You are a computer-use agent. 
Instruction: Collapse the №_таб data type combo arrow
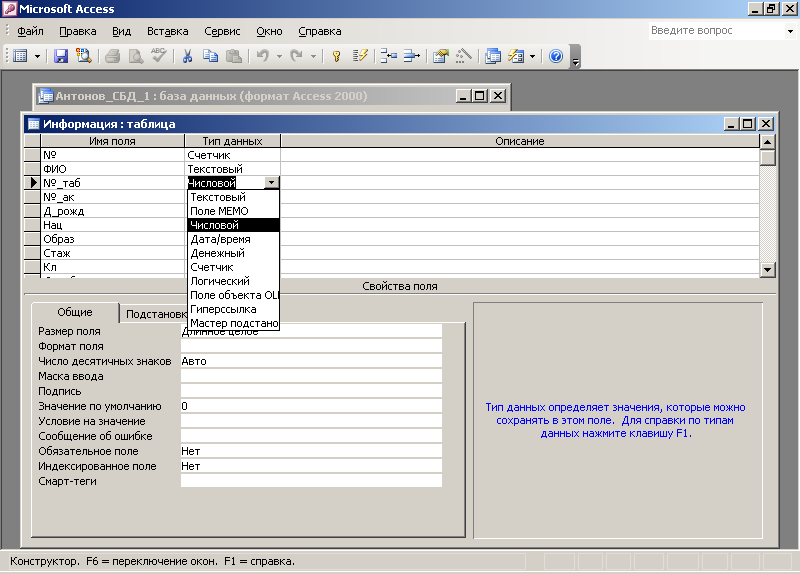pyautogui.click(x=271, y=183)
